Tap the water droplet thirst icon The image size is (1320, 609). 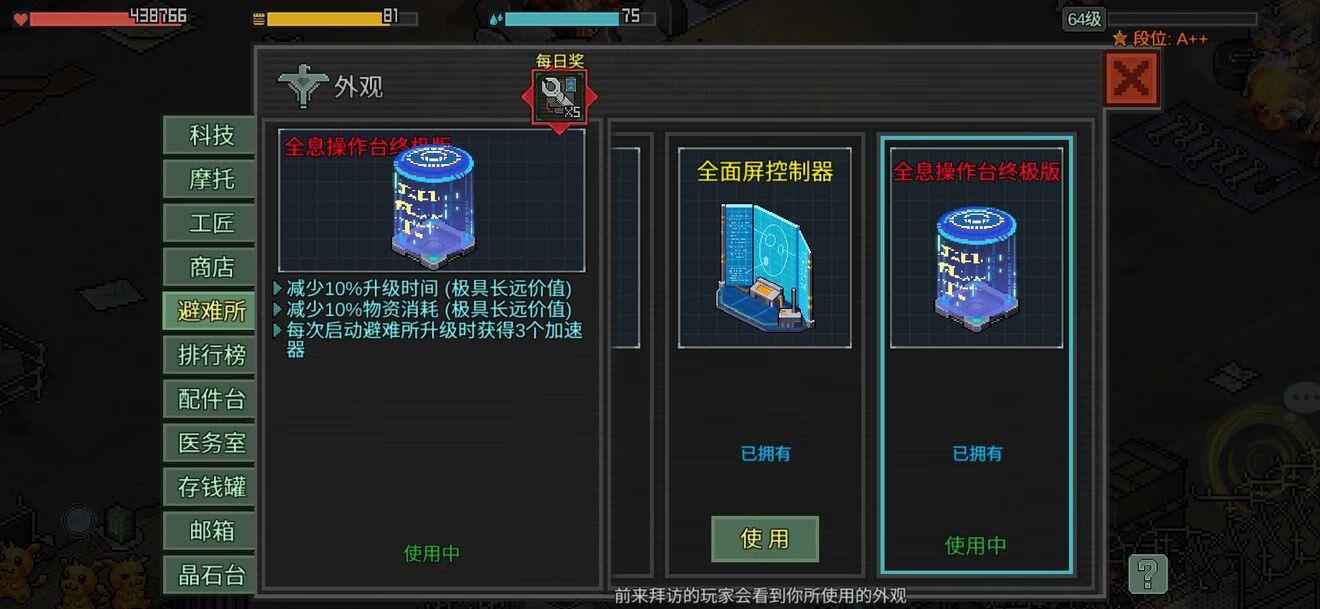(x=496, y=19)
